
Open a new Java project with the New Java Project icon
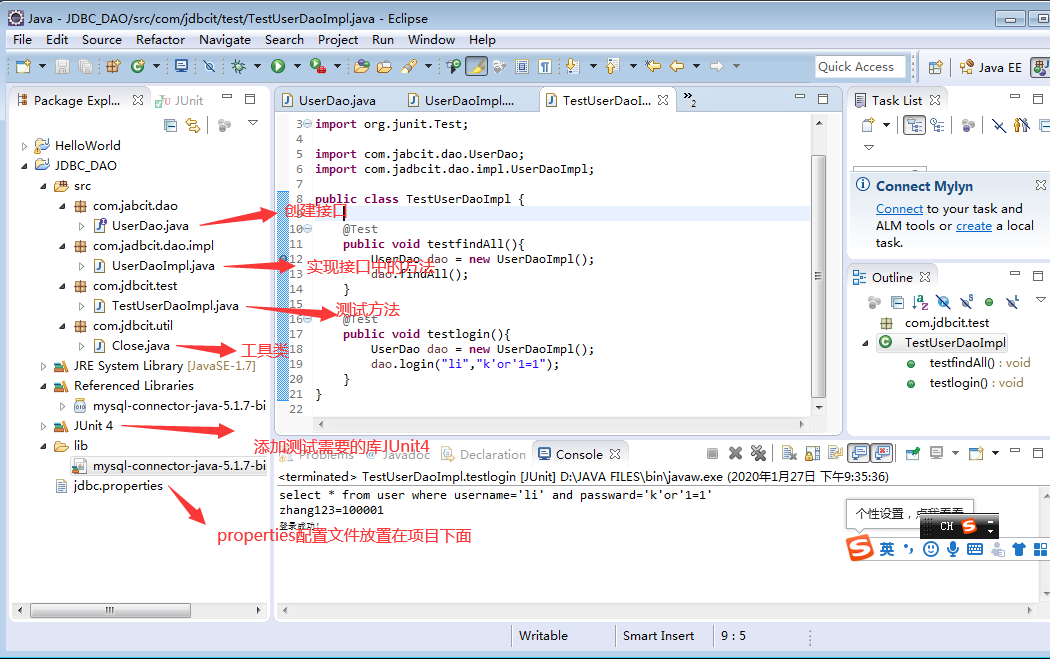pos(110,67)
